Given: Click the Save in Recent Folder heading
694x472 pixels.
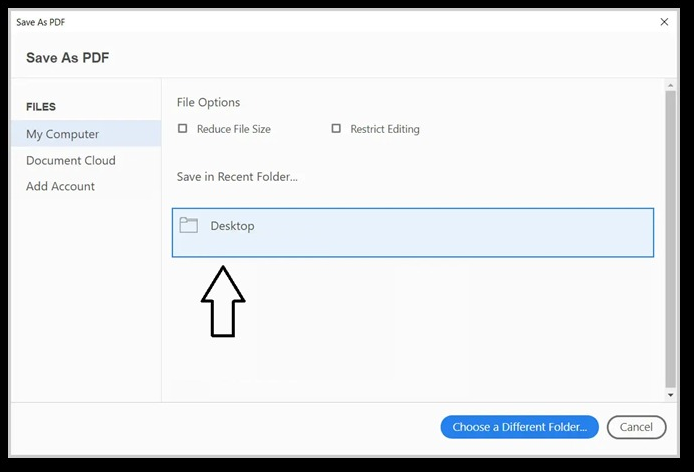Looking at the screenshot, I should pyautogui.click(x=237, y=177).
